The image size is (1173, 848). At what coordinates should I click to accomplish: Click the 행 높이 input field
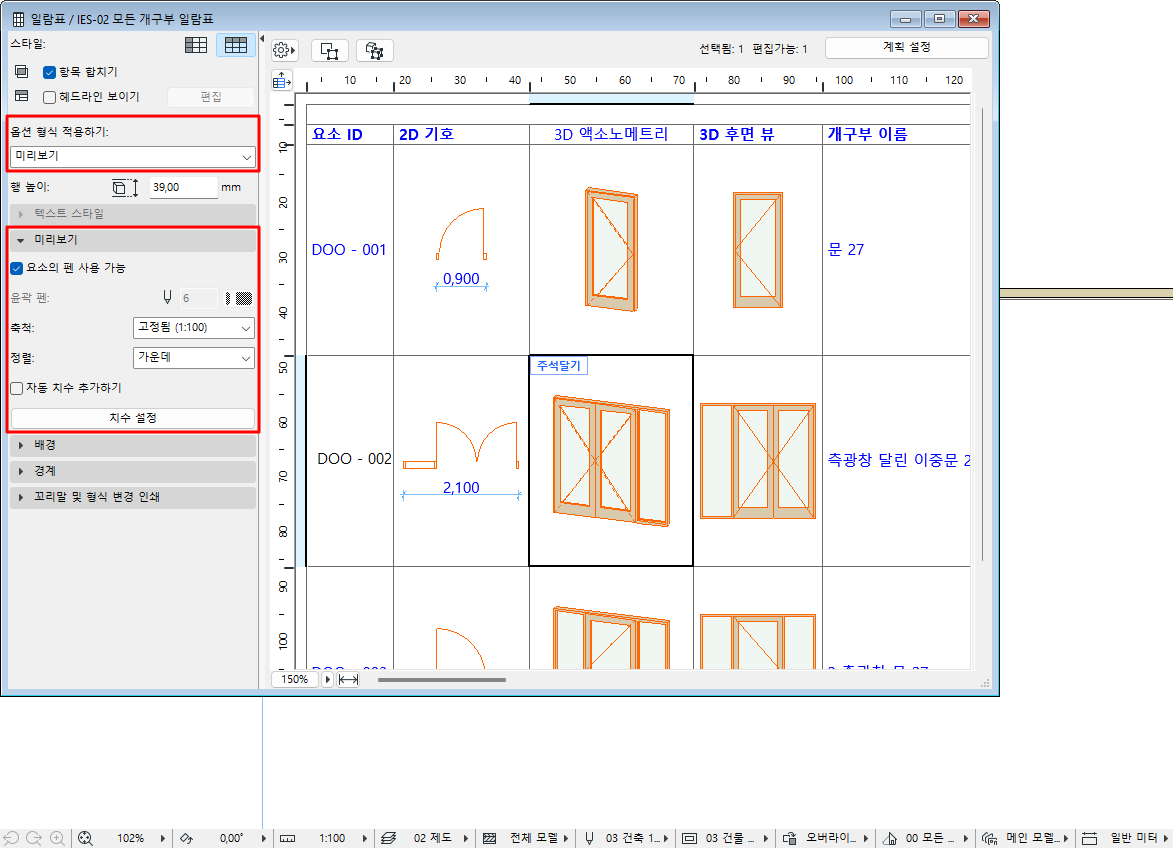pos(183,187)
